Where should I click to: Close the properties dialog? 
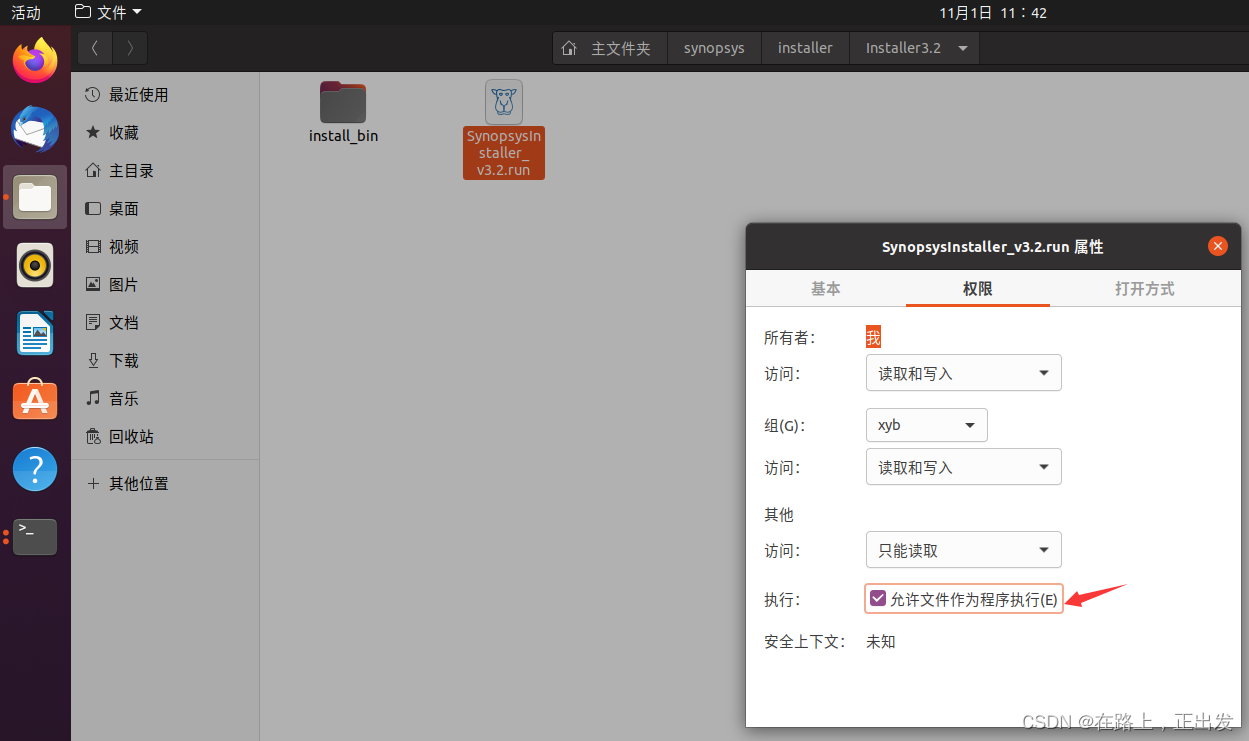point(1217,246)
